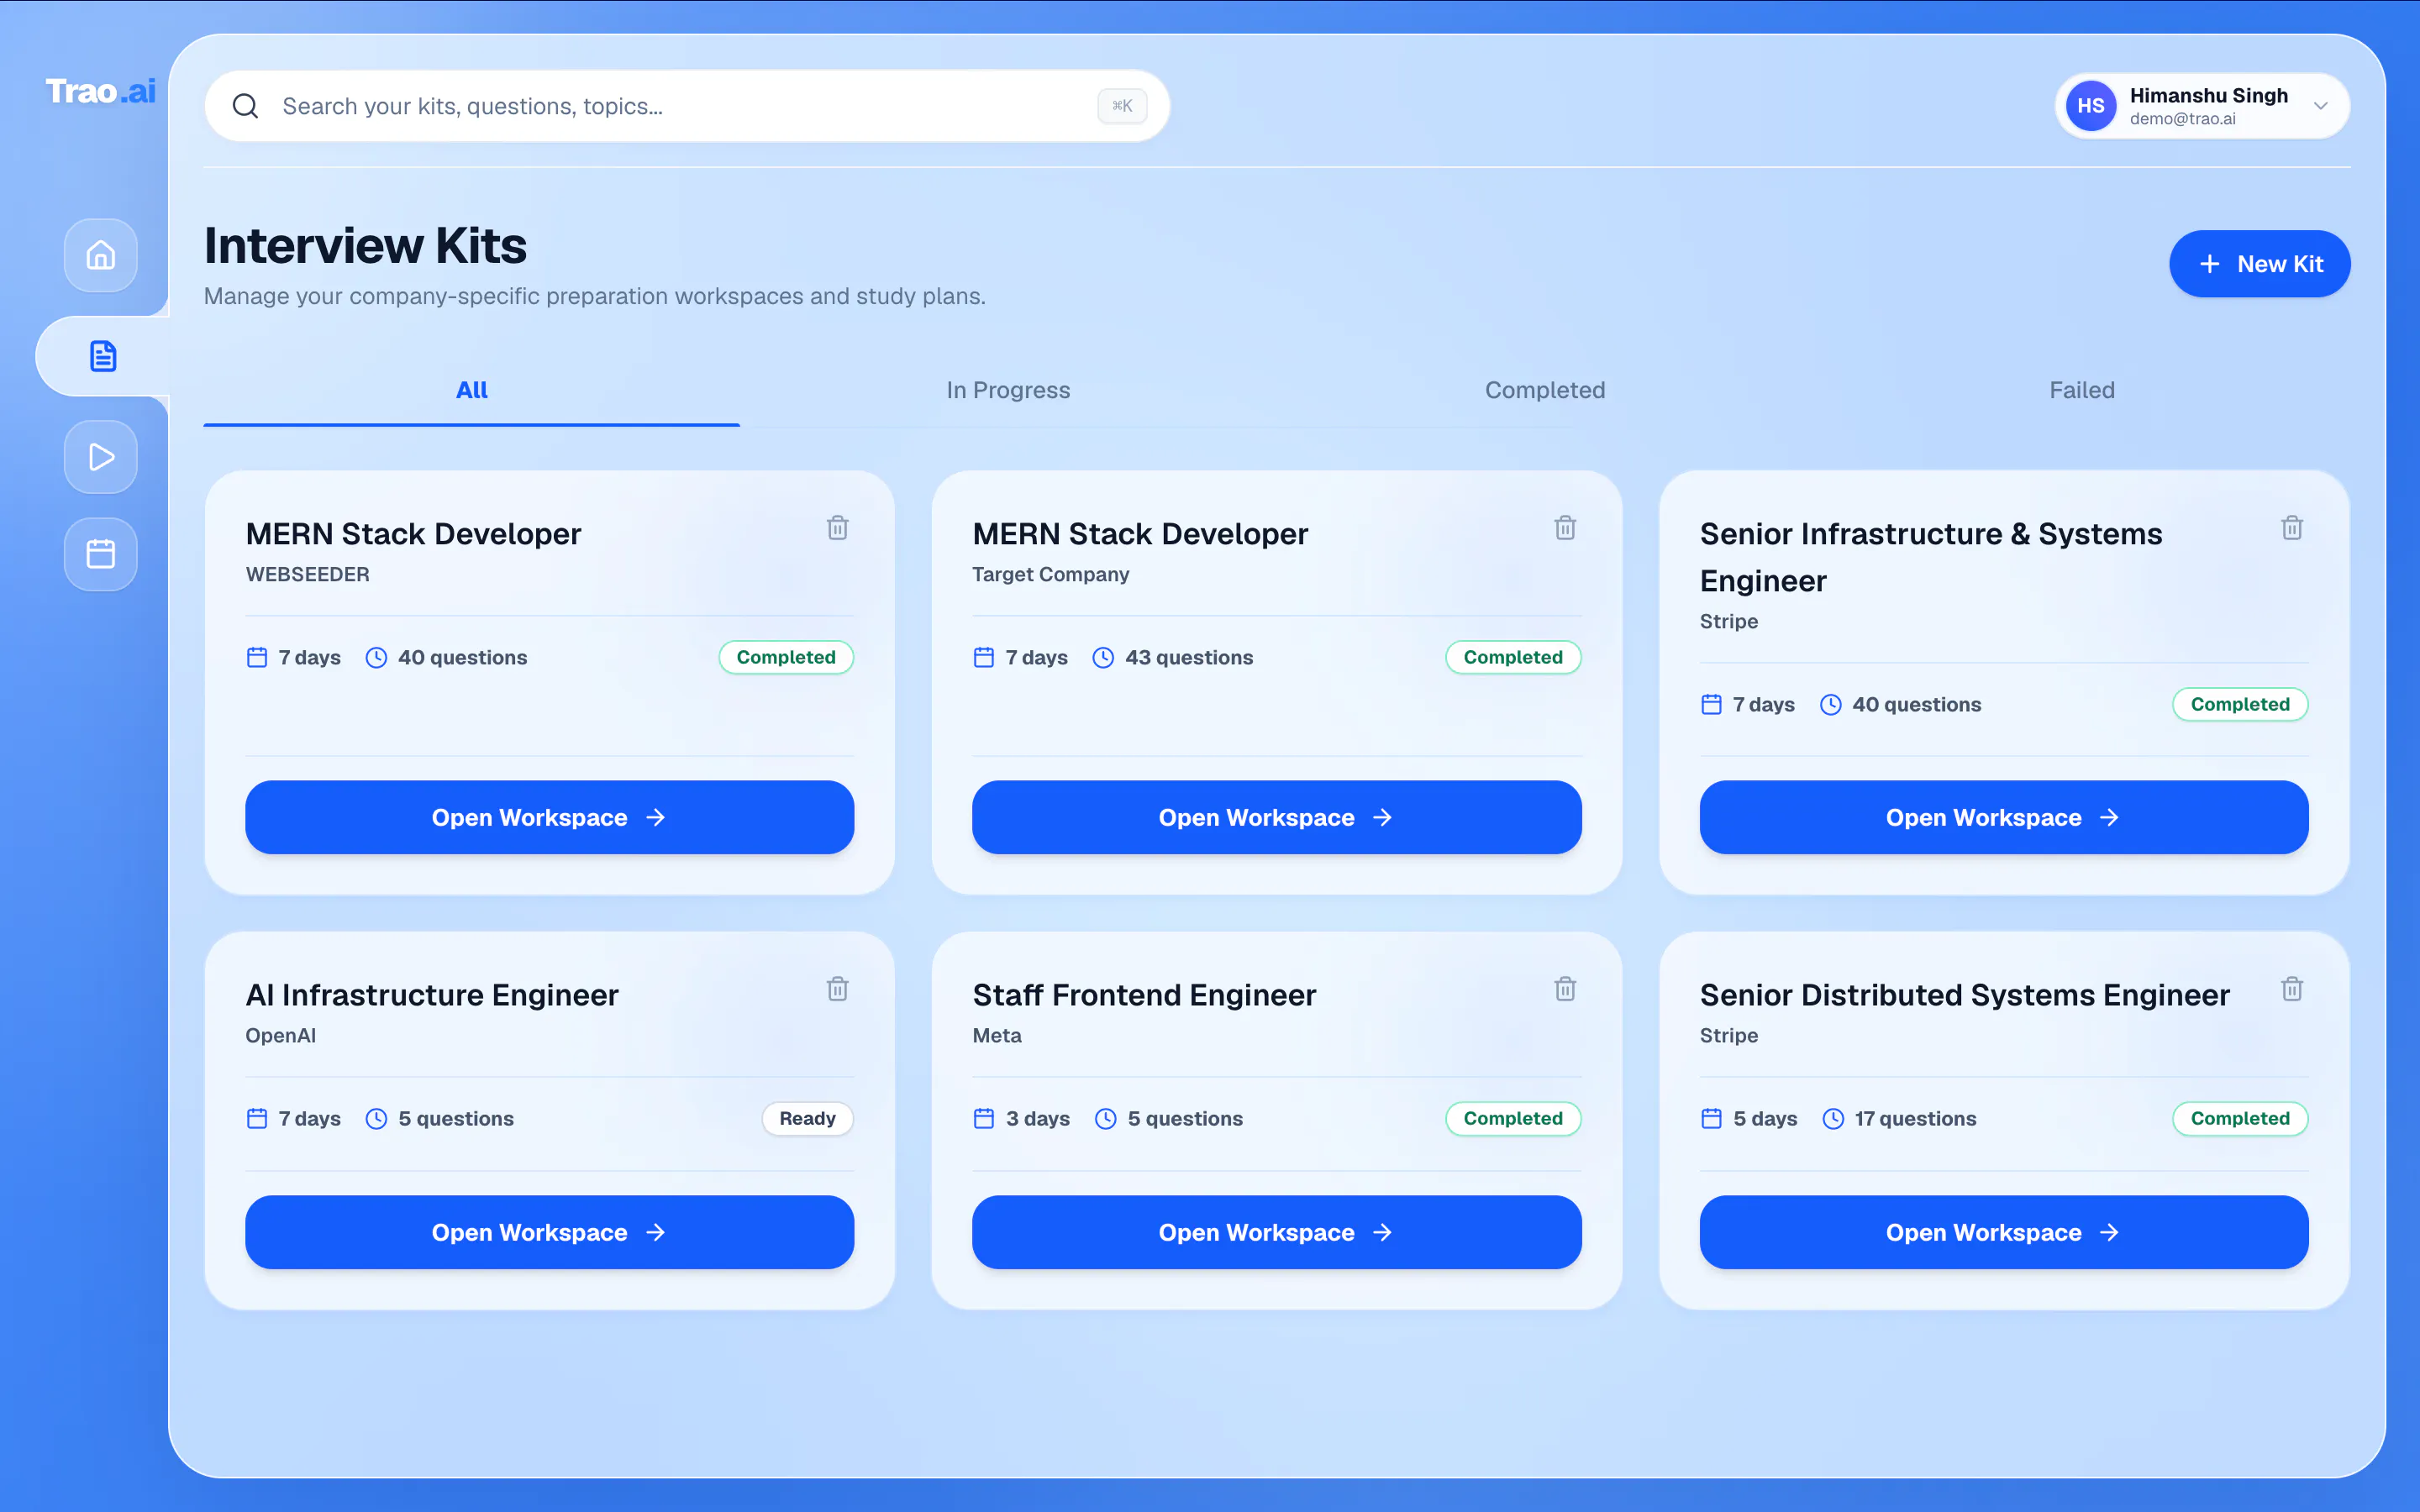
Task: Open the Calendar sidebar icon
Action: (x=101, y=554)
